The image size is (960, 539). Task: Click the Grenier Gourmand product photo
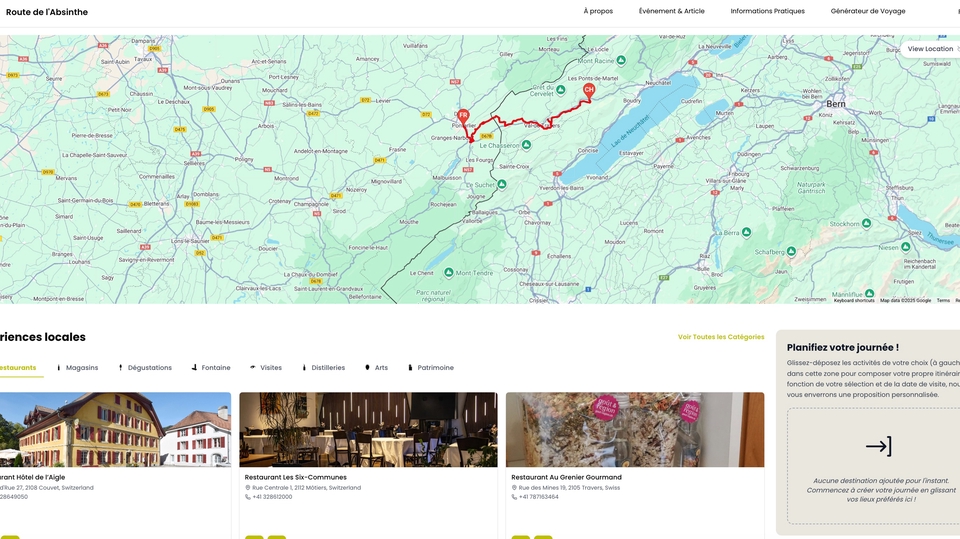pyautogui.click(x=635, y=429)
